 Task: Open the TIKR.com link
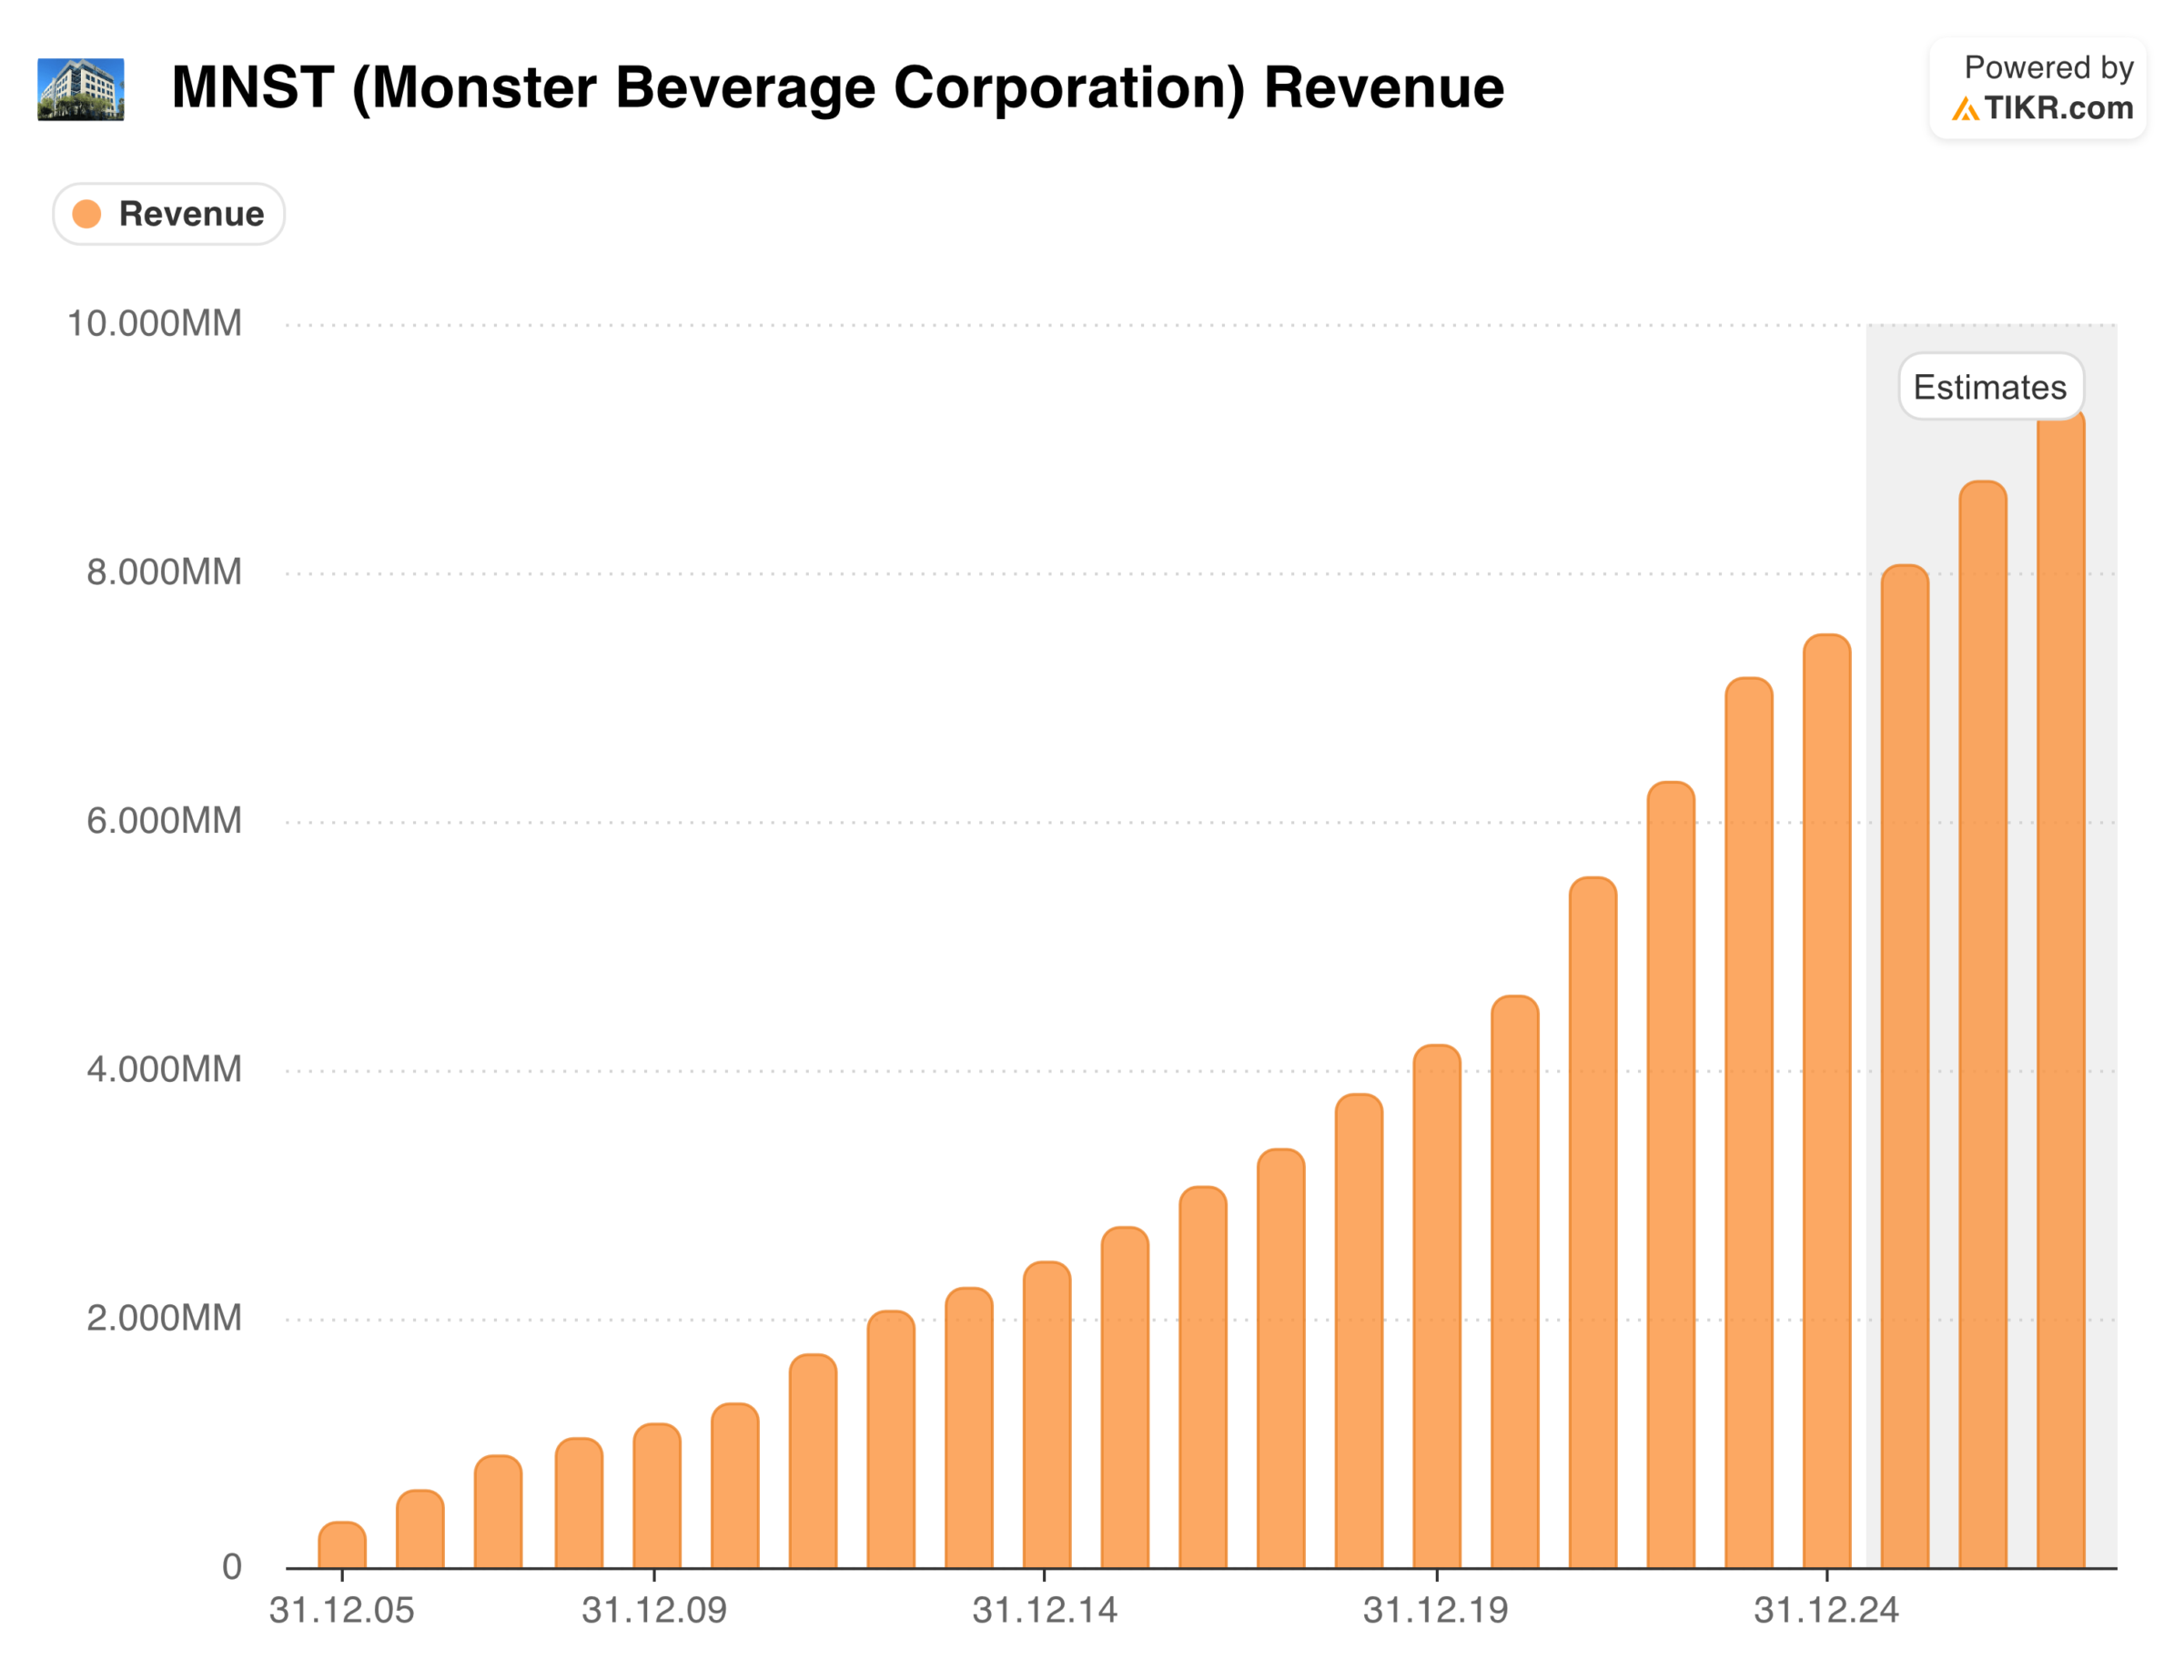2058,108
